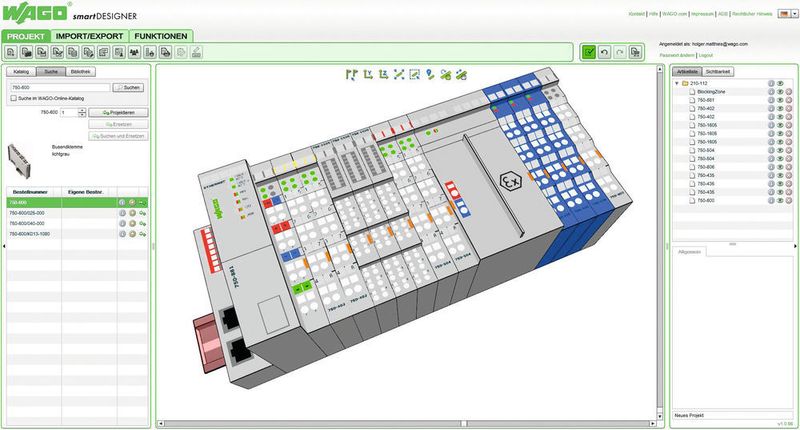Click the fit-to-view arrows tool
This screenshot has width=800, height=430.
pos(399,74)
